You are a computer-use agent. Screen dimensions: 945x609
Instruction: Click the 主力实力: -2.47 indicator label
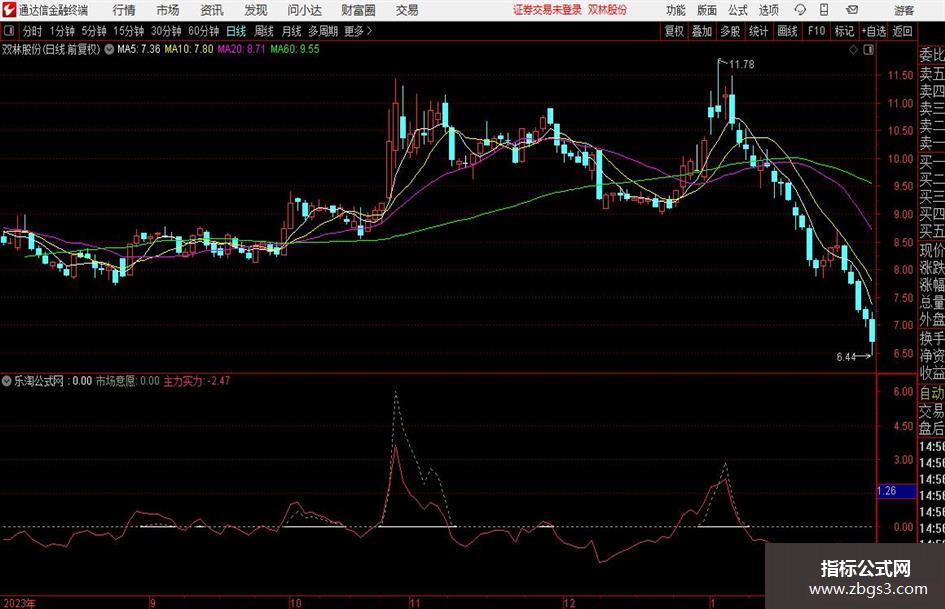pyautogui.click(x=196, y=380)
